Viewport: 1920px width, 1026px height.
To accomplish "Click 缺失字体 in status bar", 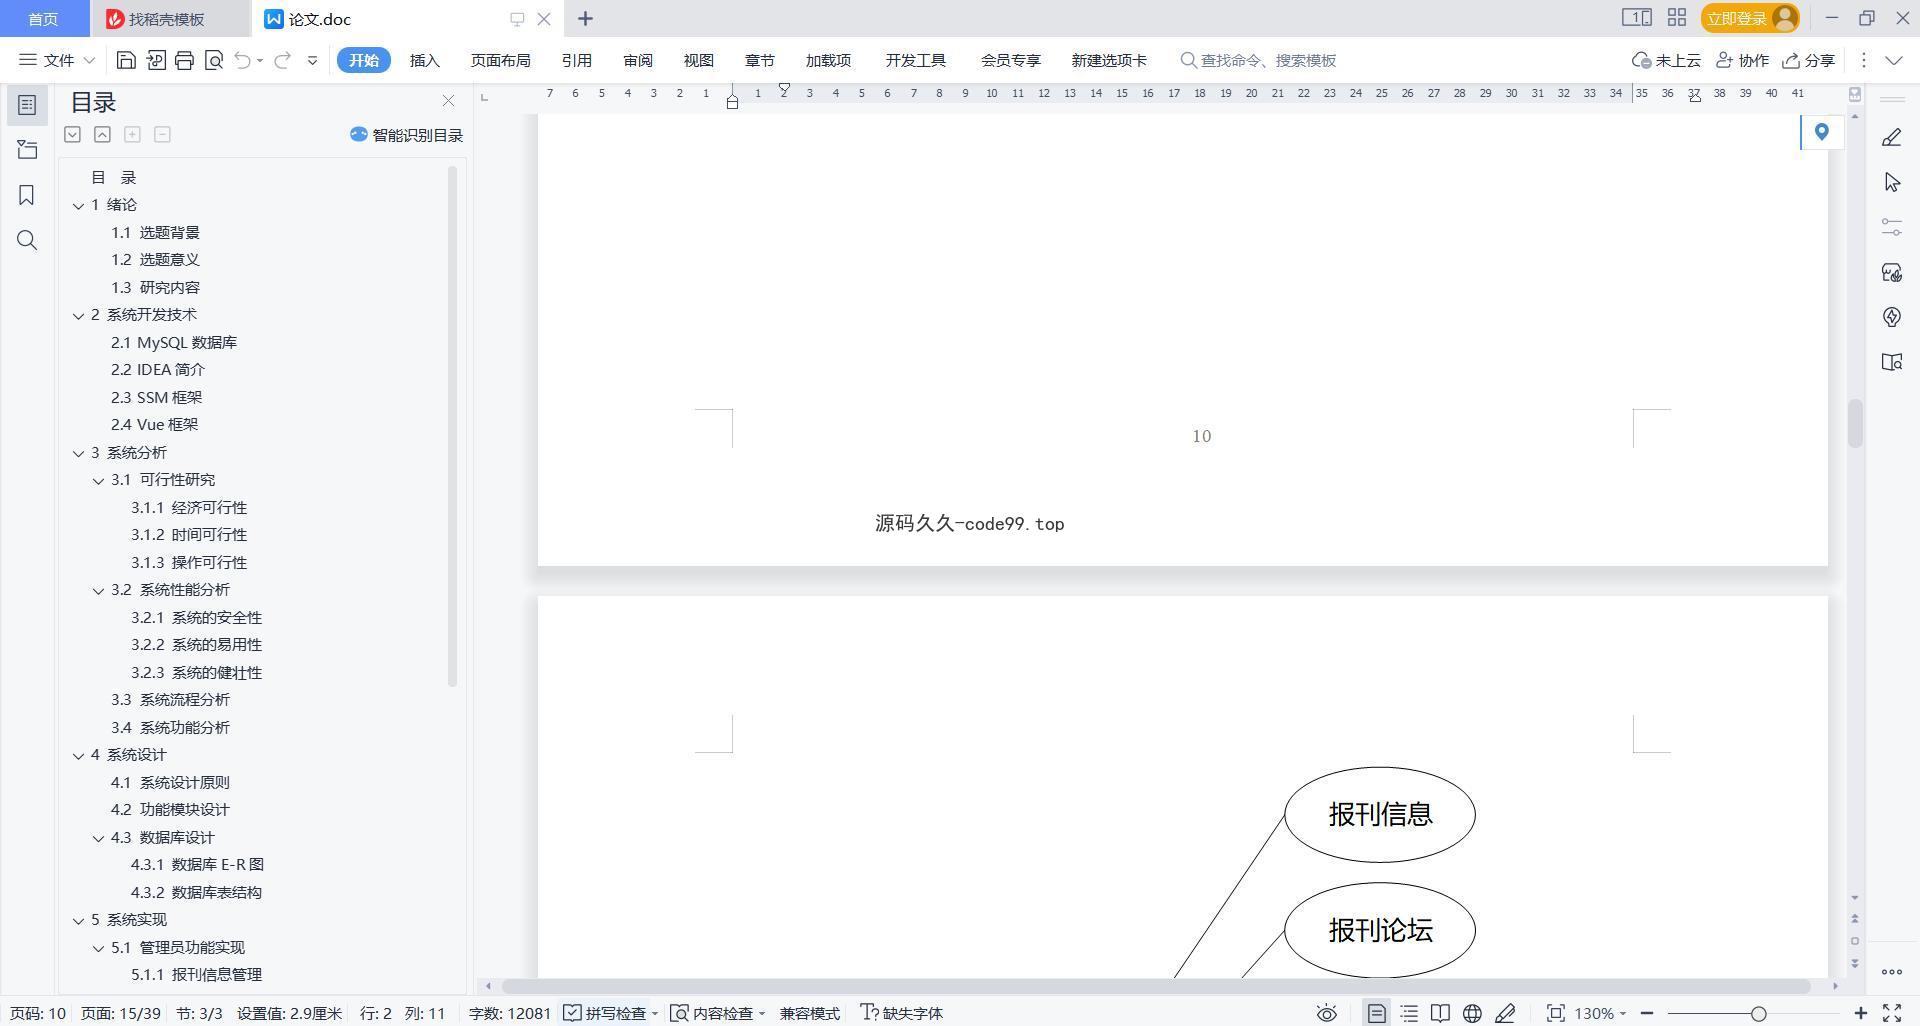I will click(x=902, y=1013).
